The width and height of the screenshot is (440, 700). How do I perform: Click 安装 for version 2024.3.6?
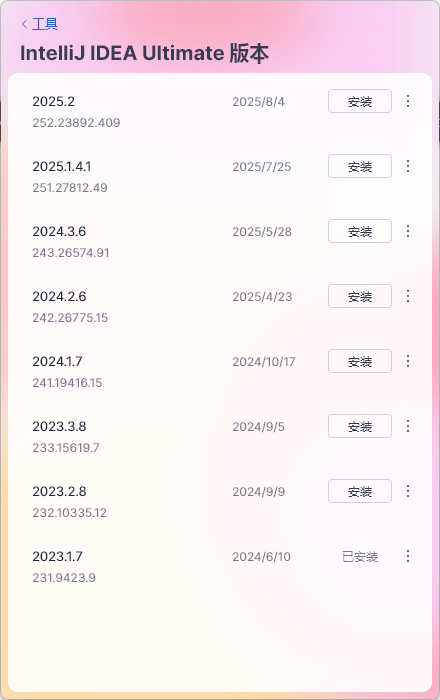(360, 231)
